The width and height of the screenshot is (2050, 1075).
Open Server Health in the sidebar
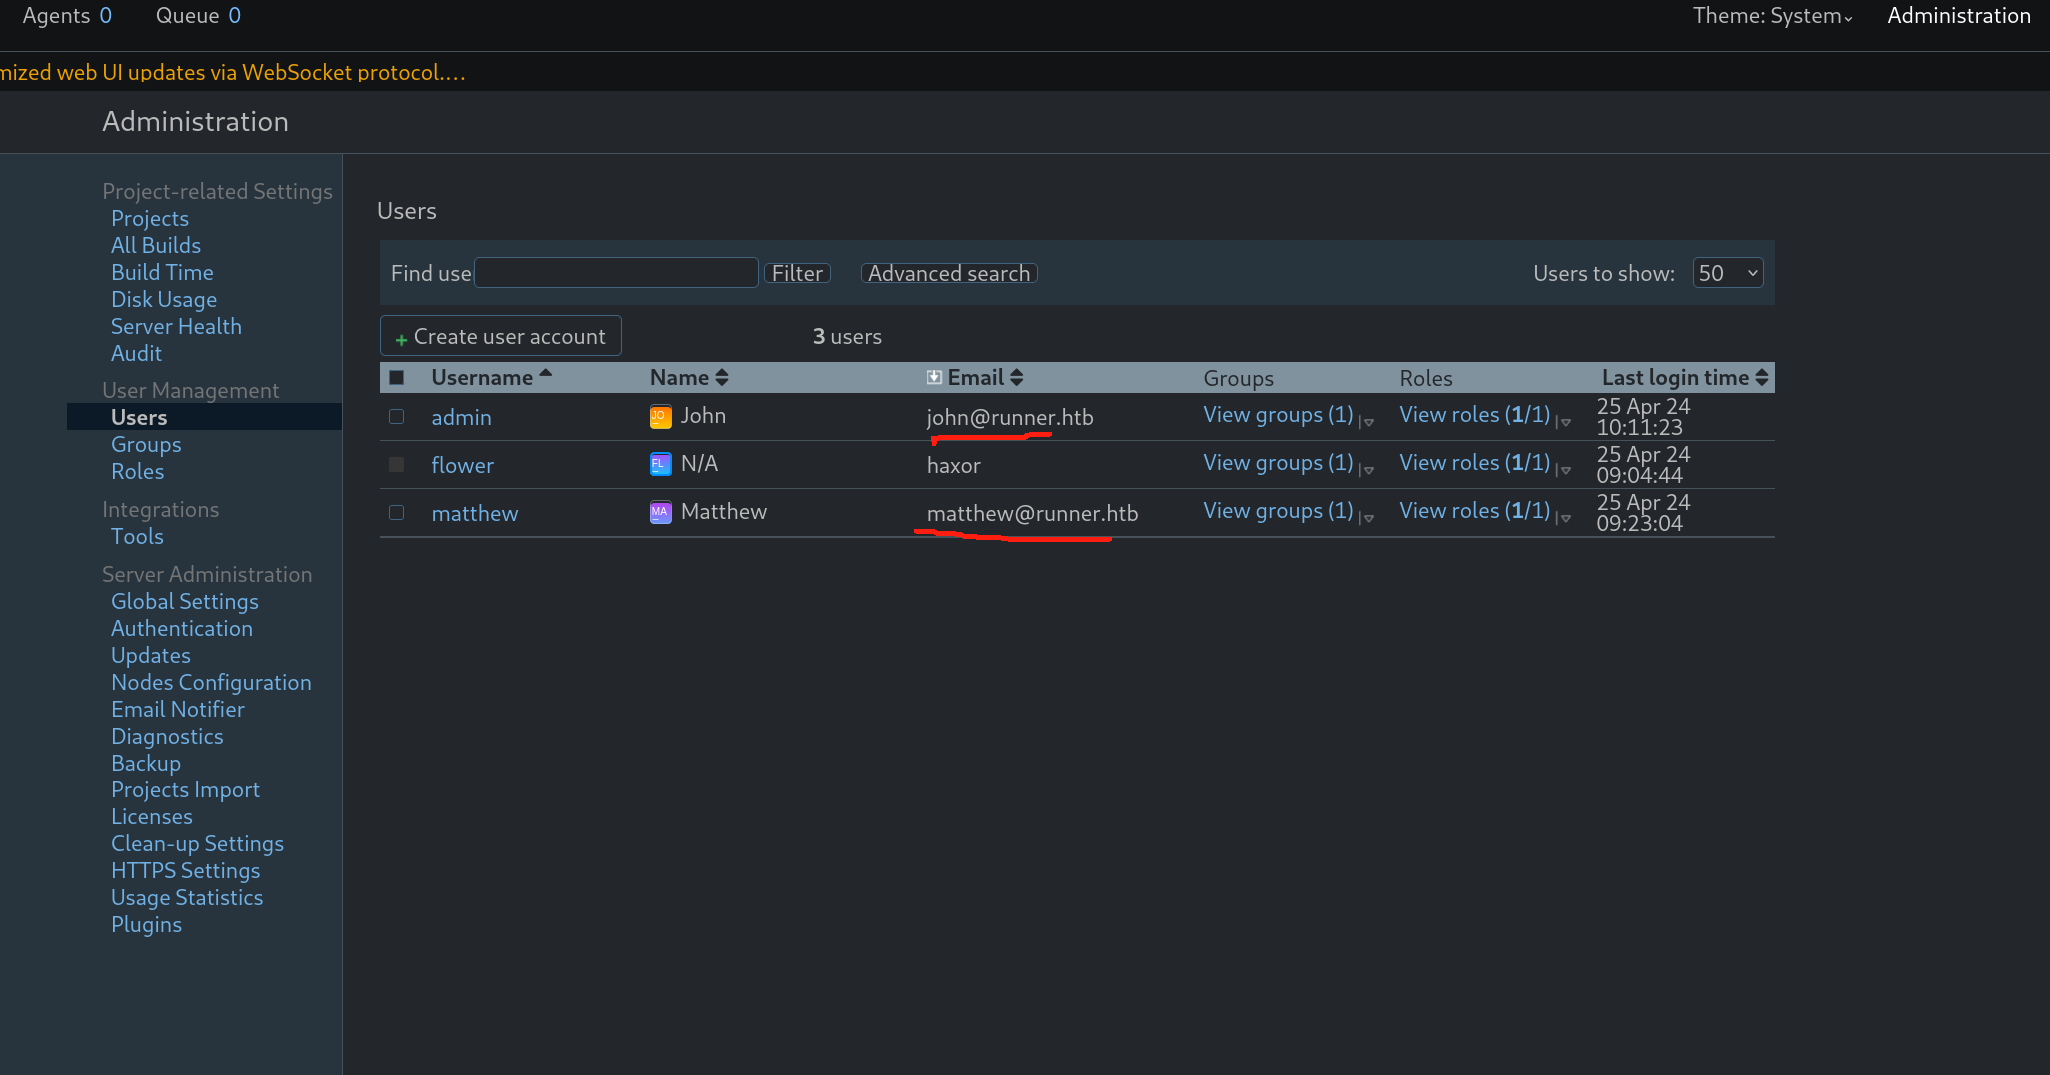(x=176, y=326)
